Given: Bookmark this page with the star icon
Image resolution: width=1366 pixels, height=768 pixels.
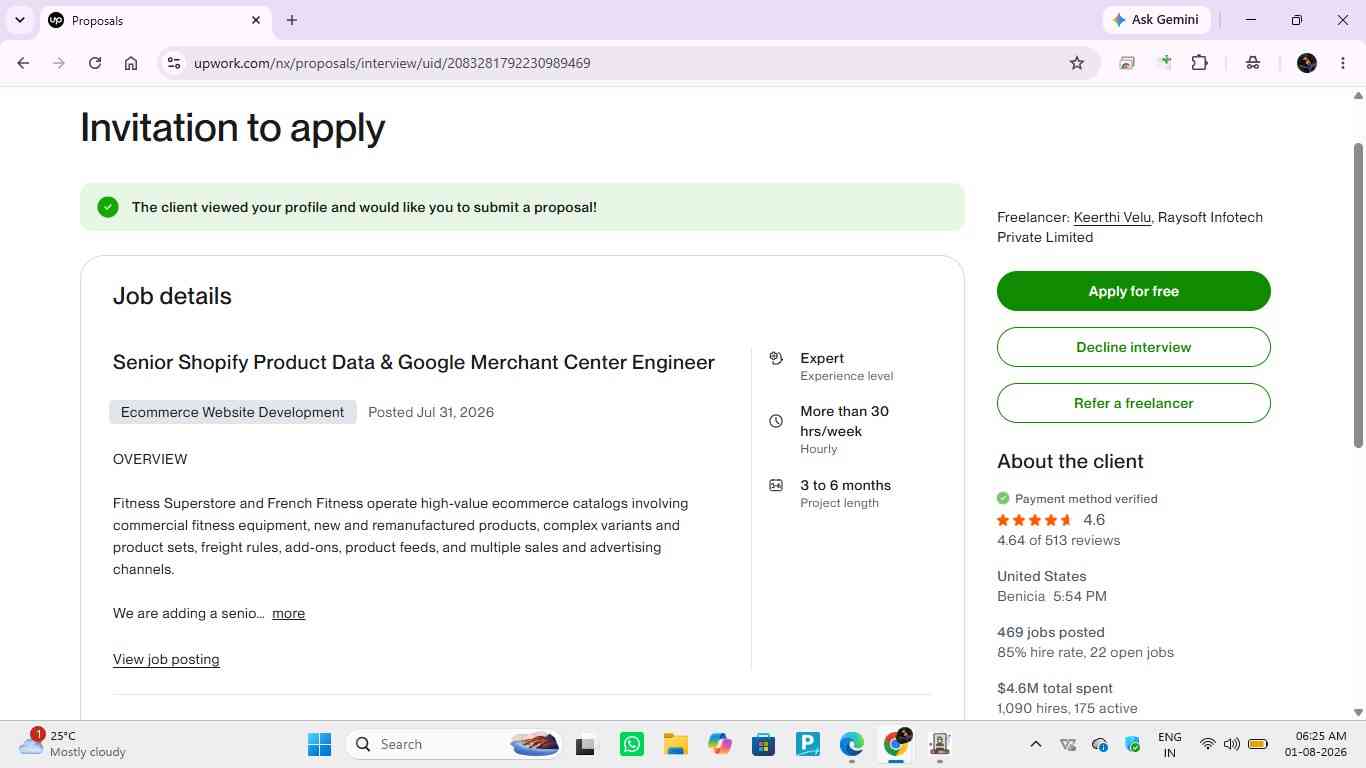Looking at the screenshot, I should click(x=1077, y=63).
